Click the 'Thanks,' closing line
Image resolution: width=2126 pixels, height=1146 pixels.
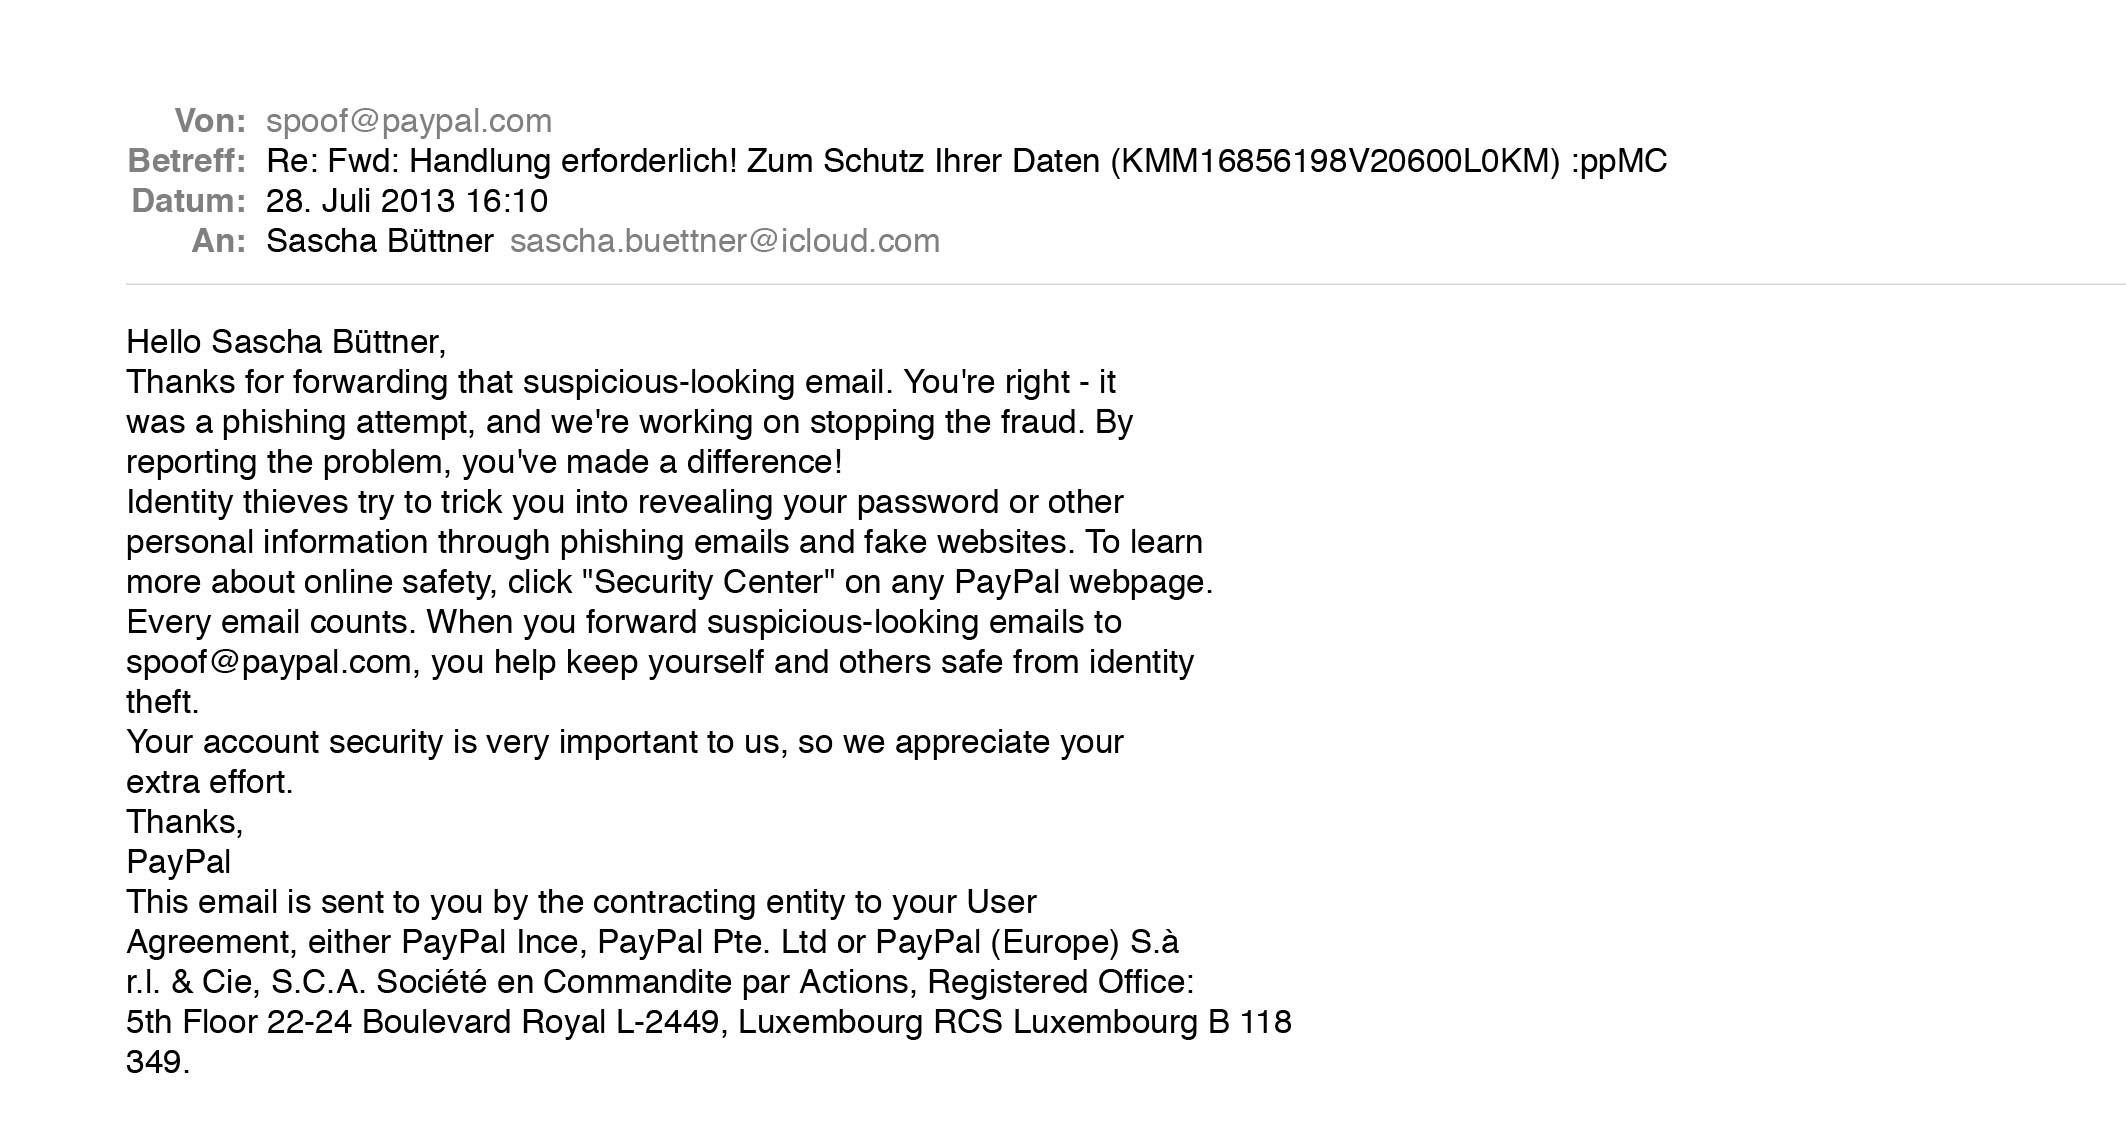185,822
